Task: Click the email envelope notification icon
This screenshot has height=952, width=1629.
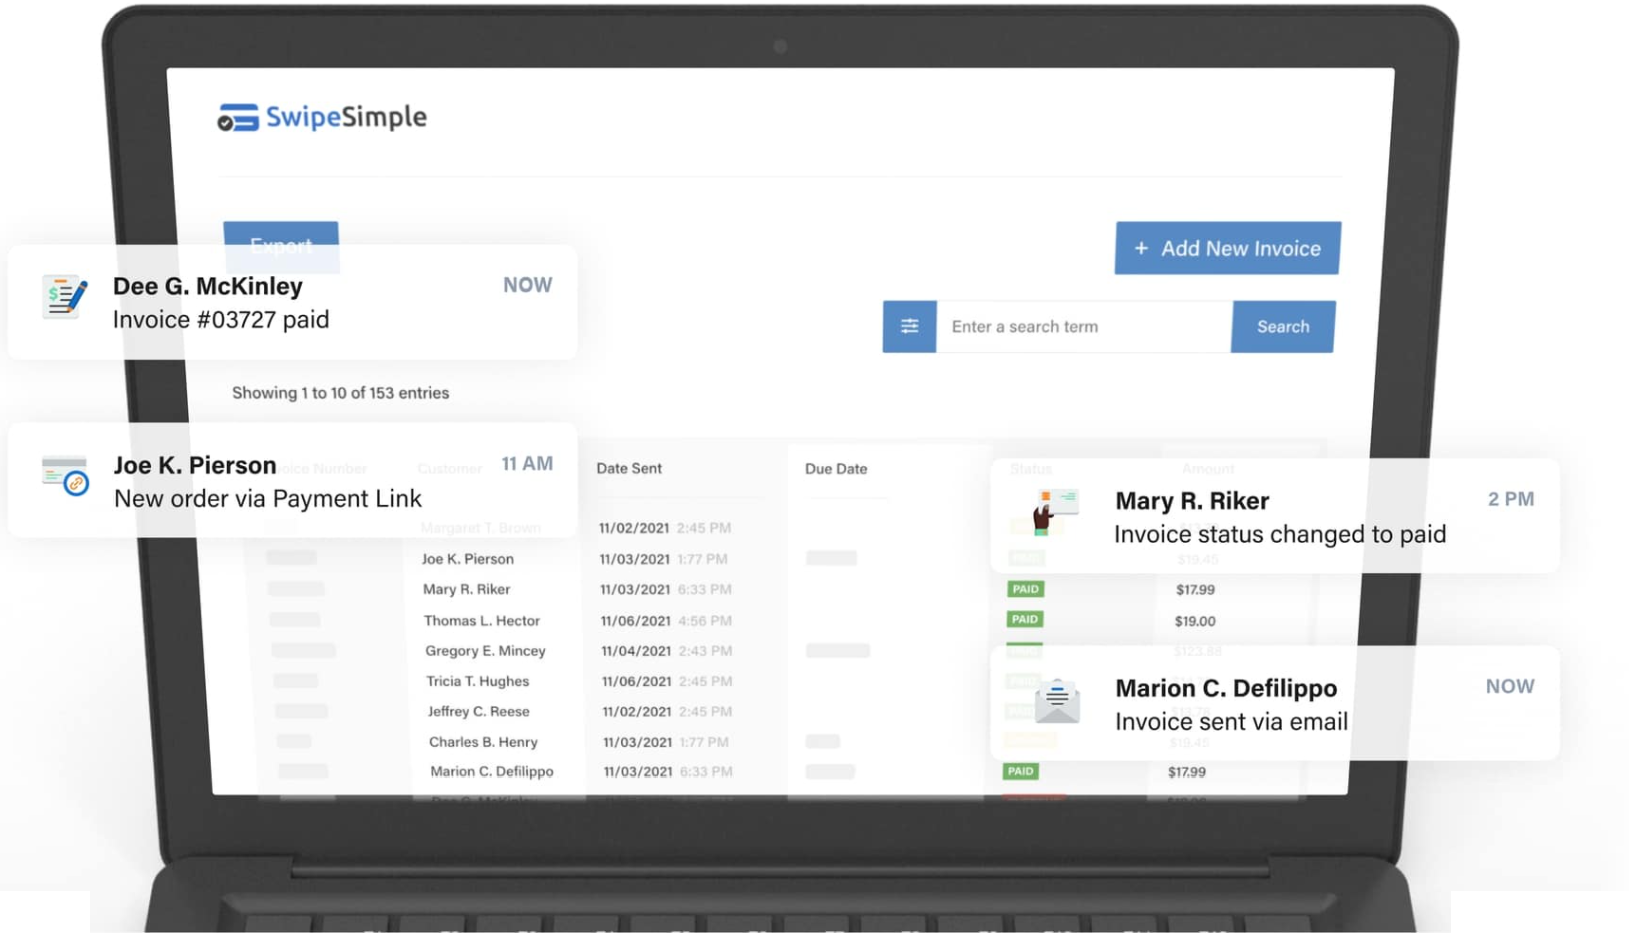Action: 1056,700
